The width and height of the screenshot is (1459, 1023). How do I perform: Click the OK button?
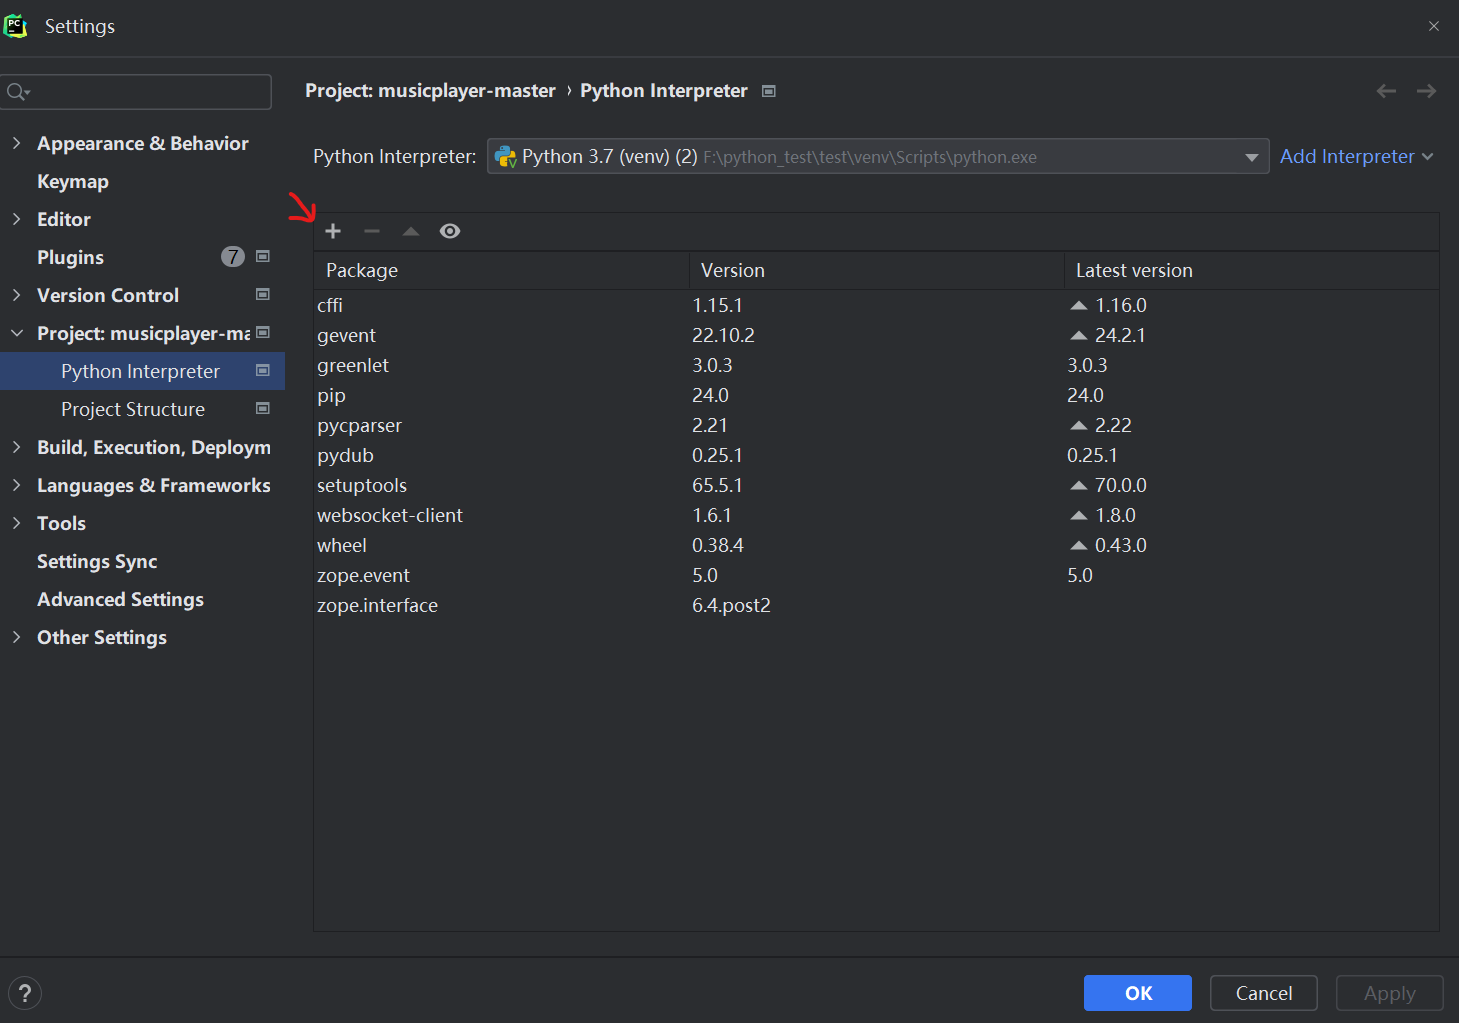coord(1138,993)
